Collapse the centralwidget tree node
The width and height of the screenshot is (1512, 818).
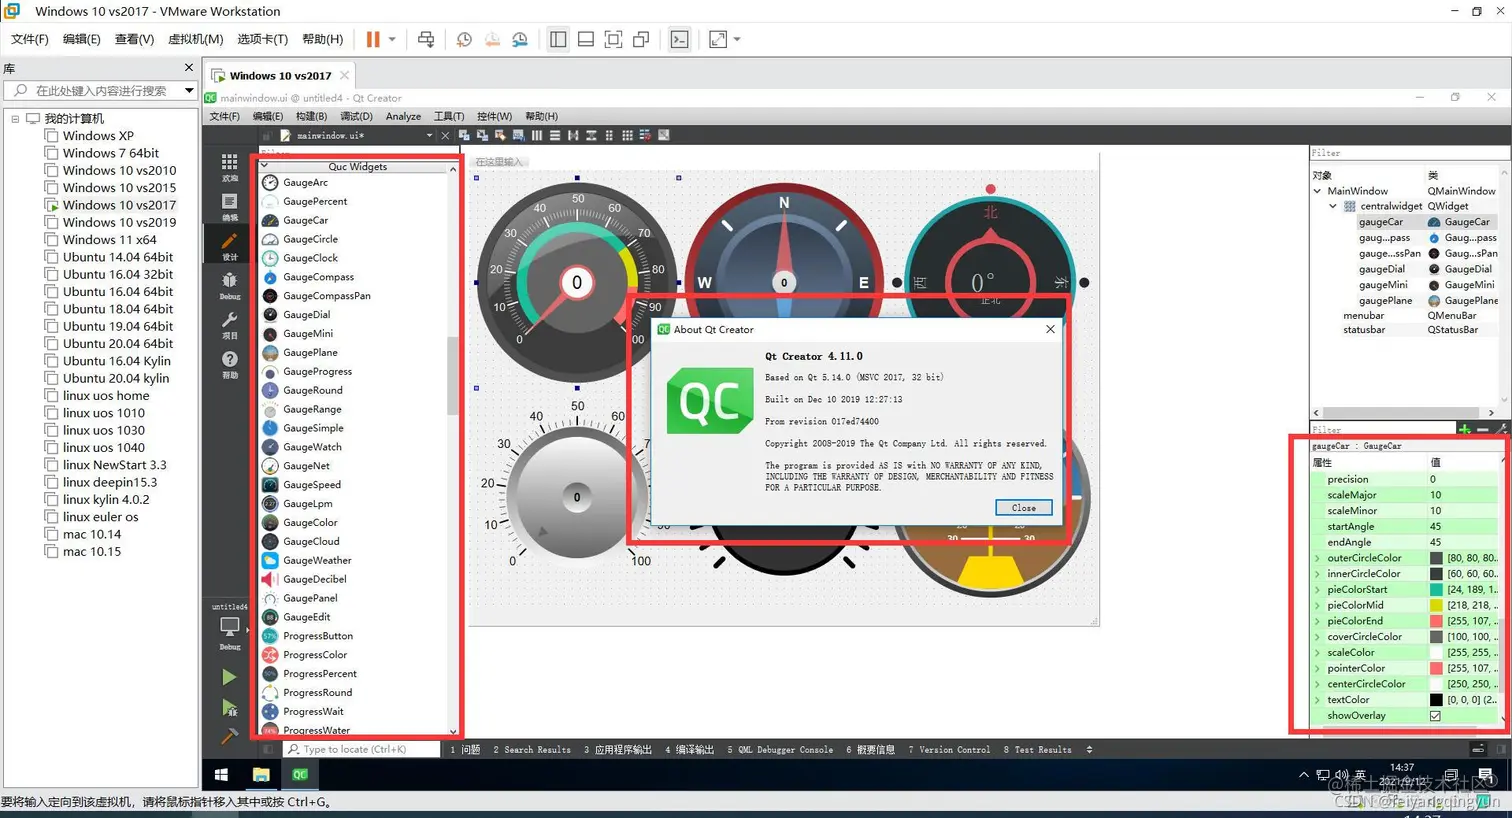1333,206
